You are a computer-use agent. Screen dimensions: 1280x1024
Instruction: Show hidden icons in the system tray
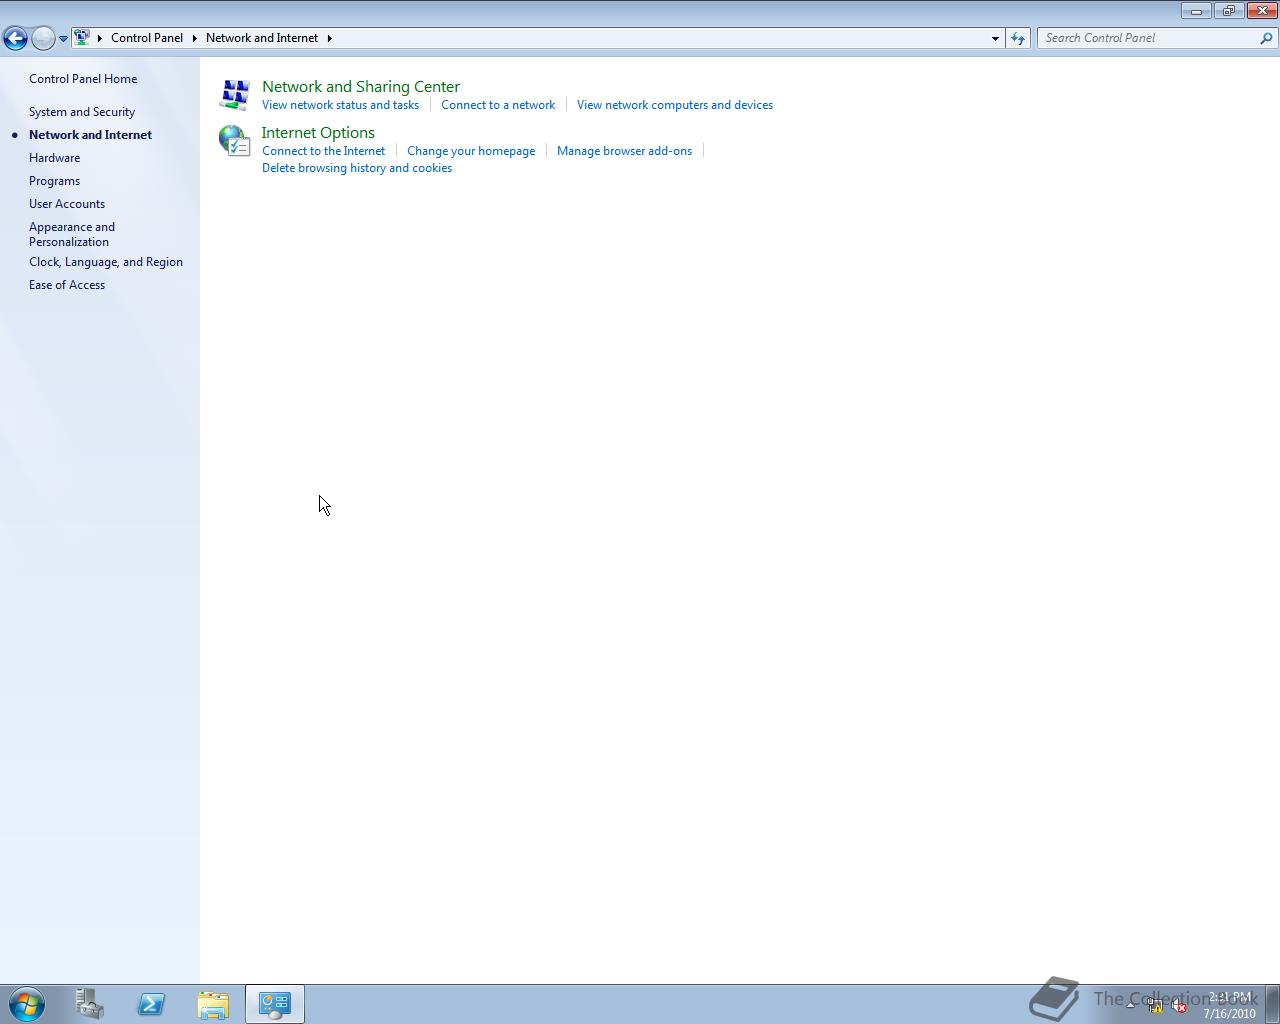tap(1130, 1005)
